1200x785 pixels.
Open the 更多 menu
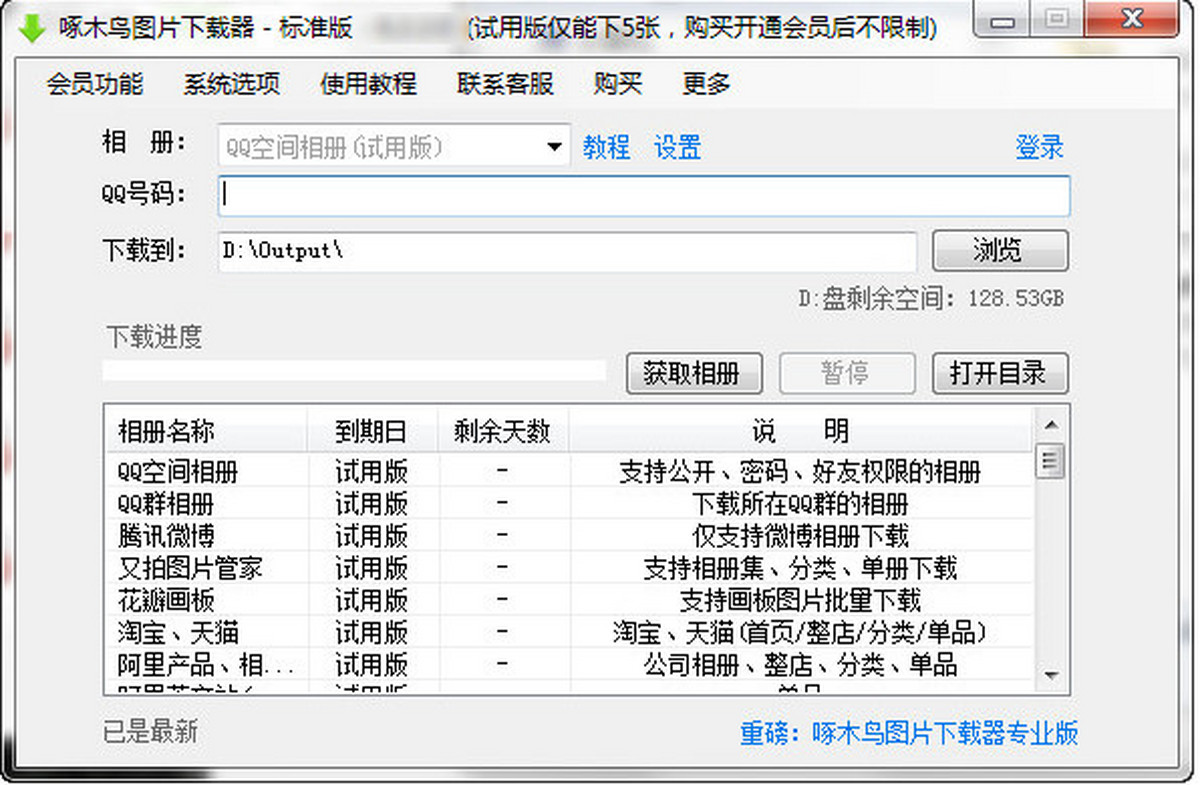pos(706,84)
